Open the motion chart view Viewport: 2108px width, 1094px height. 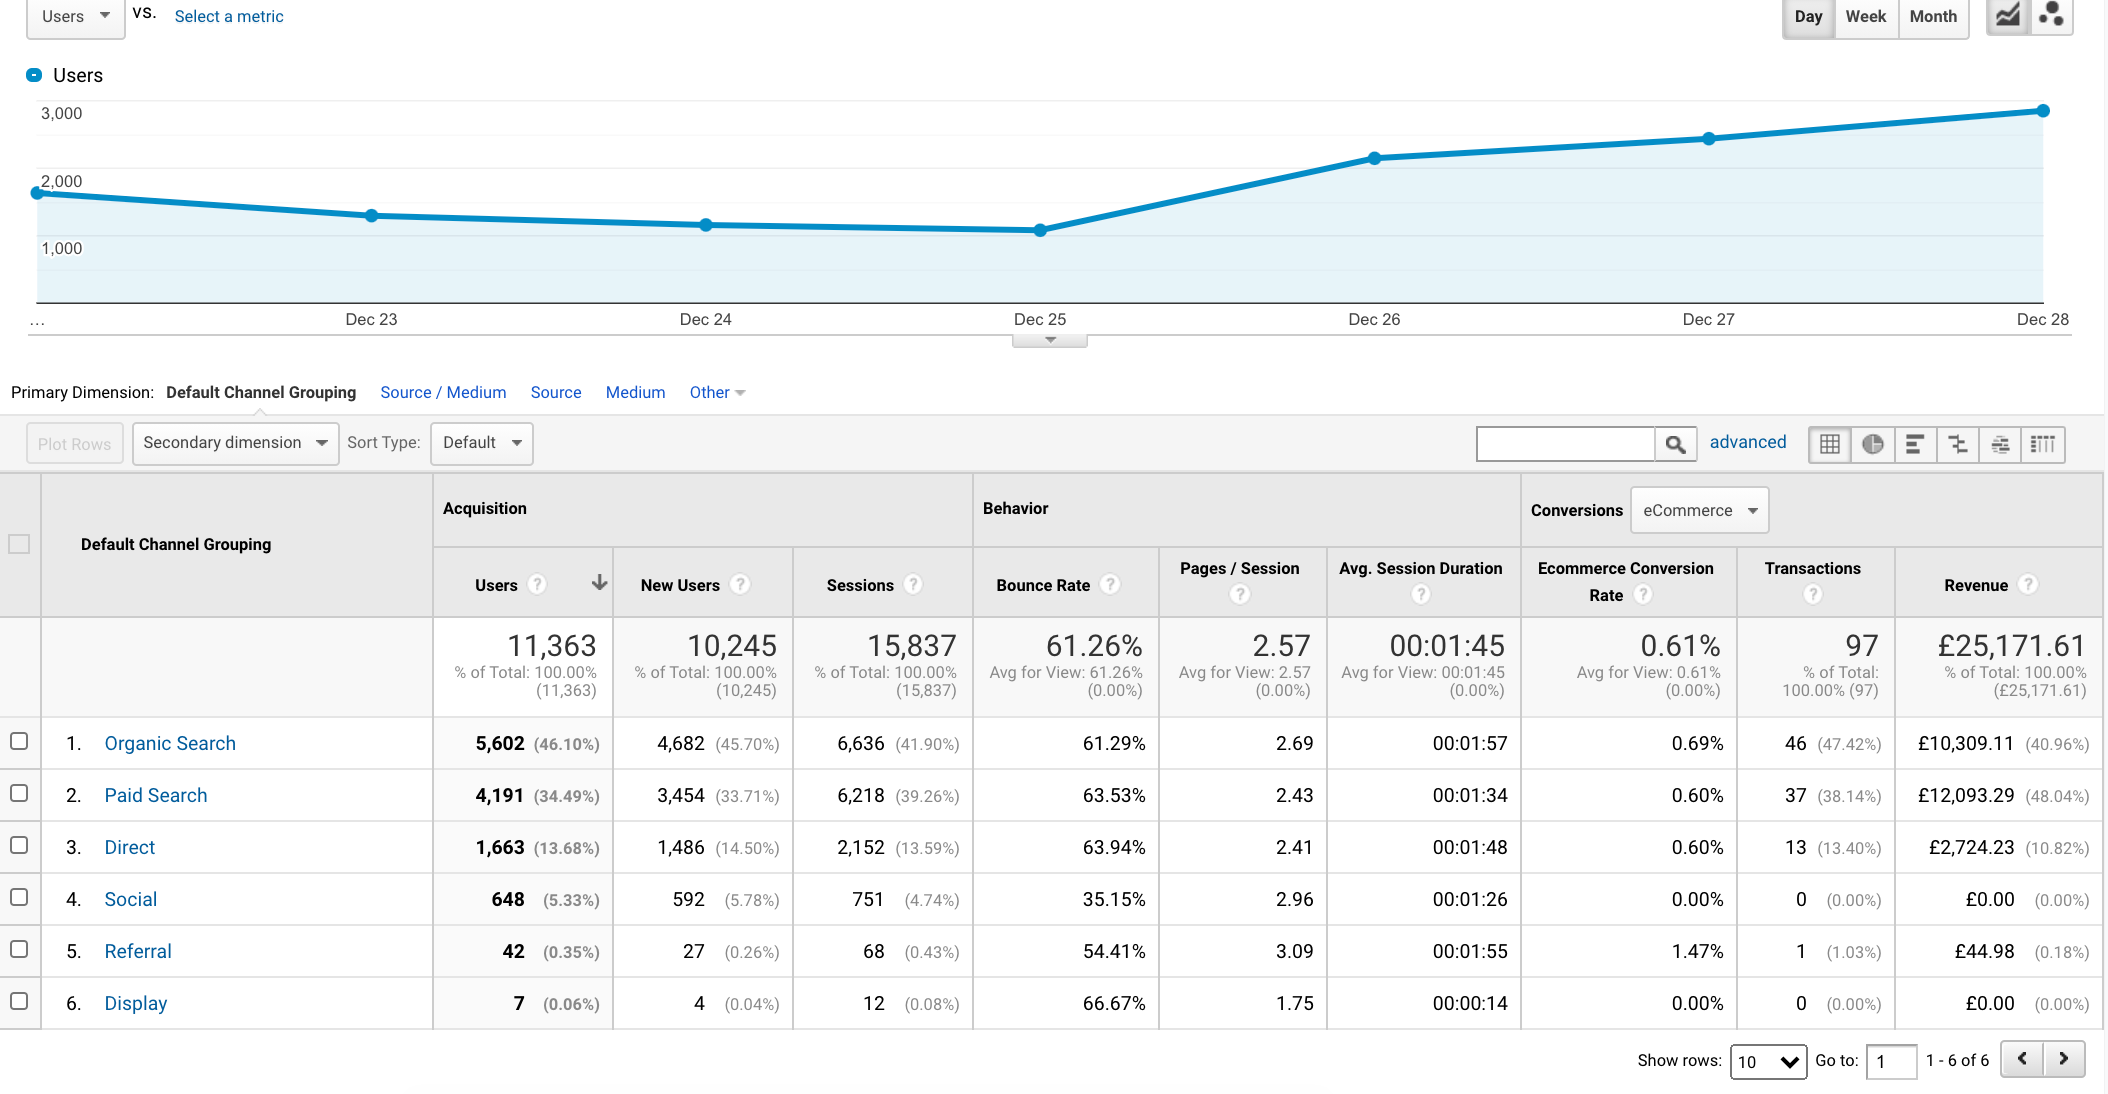pos(2052,16)
